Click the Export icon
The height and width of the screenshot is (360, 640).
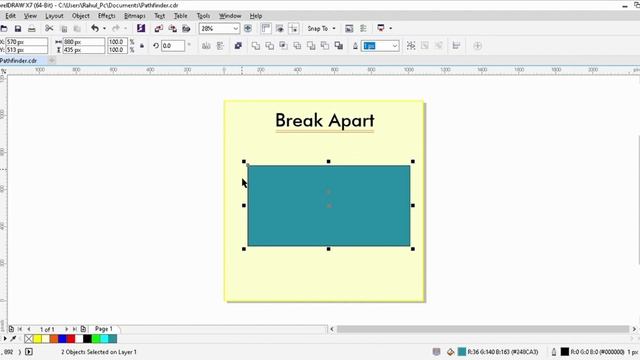173,28
